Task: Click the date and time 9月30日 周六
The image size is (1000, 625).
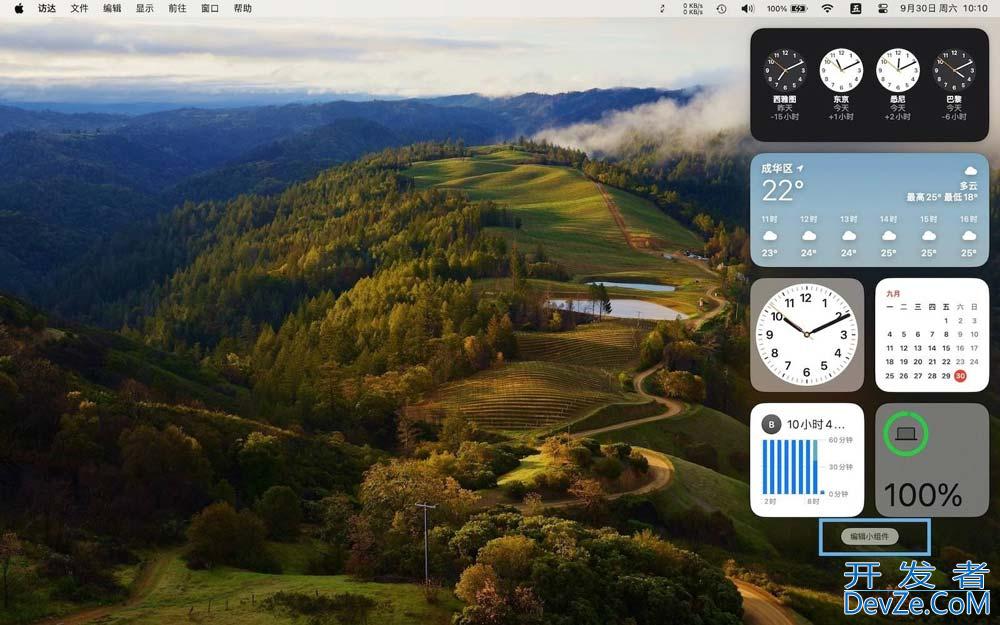Action: (929, 8)
